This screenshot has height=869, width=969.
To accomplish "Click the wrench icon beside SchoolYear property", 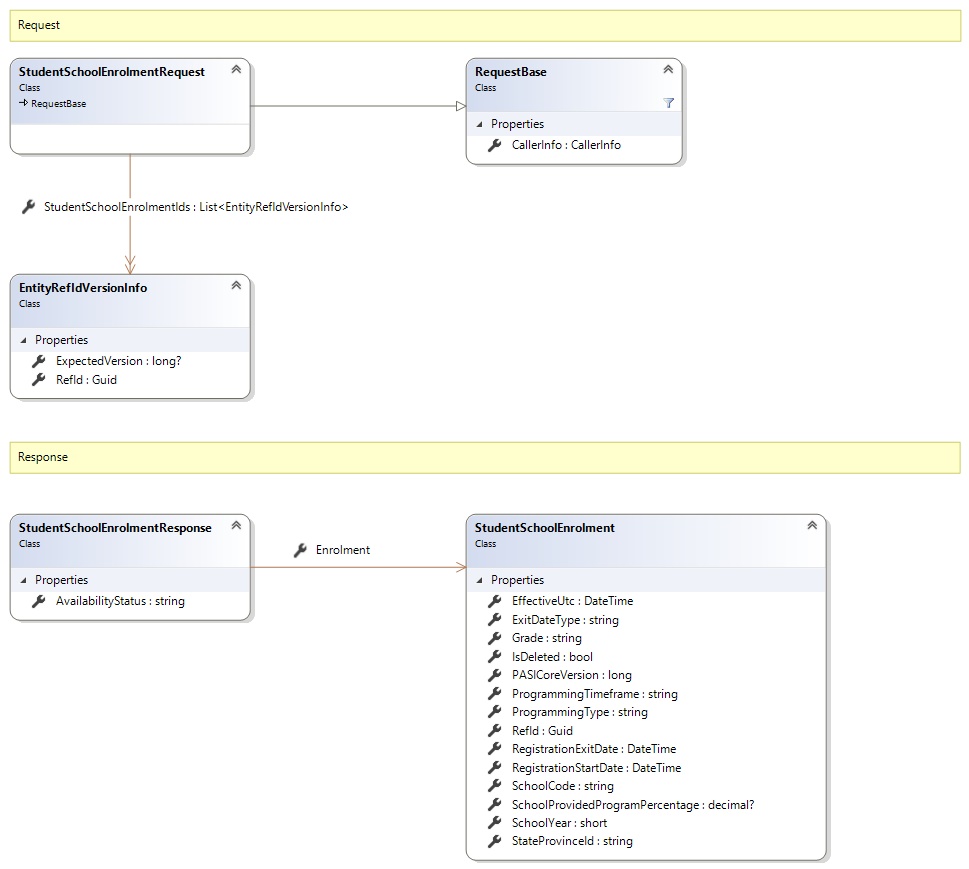I will 494,823.
